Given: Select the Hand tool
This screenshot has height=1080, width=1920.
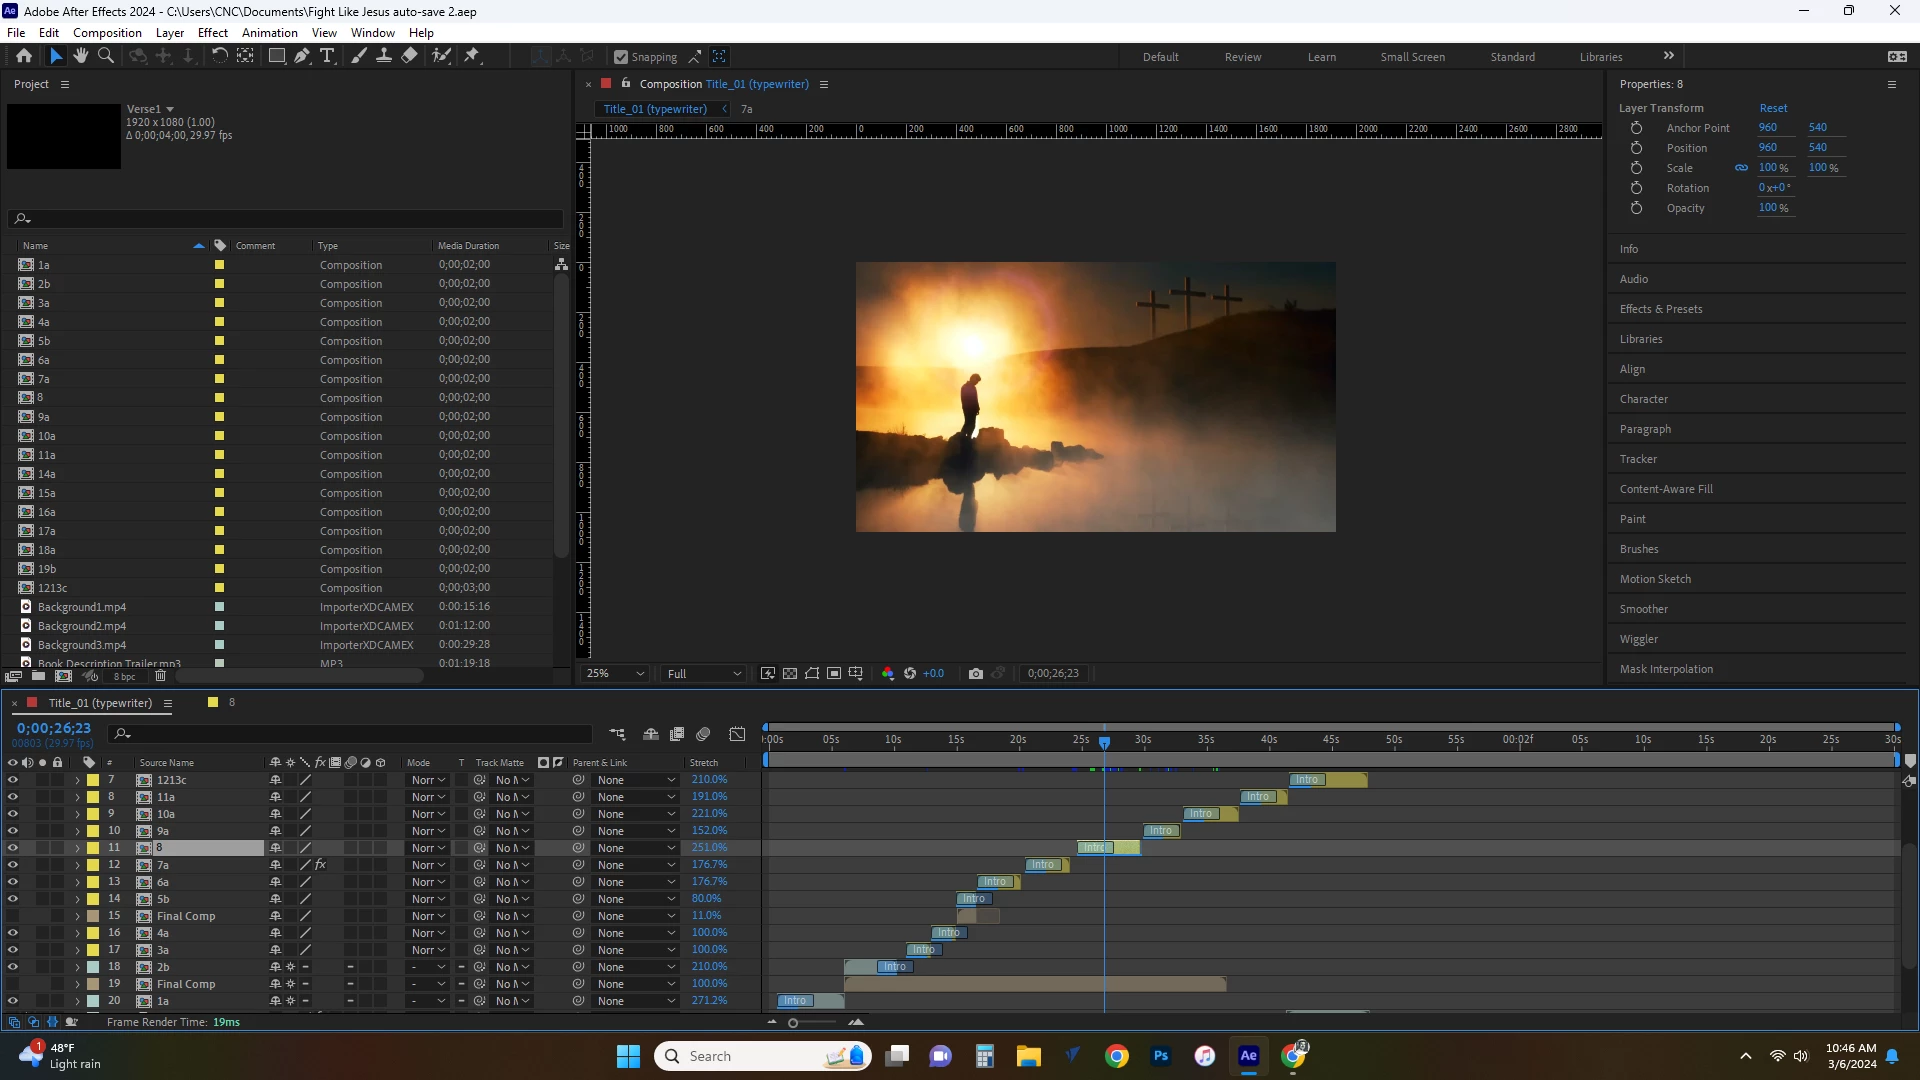Looking at the screenshot, I should click(81, 56).
